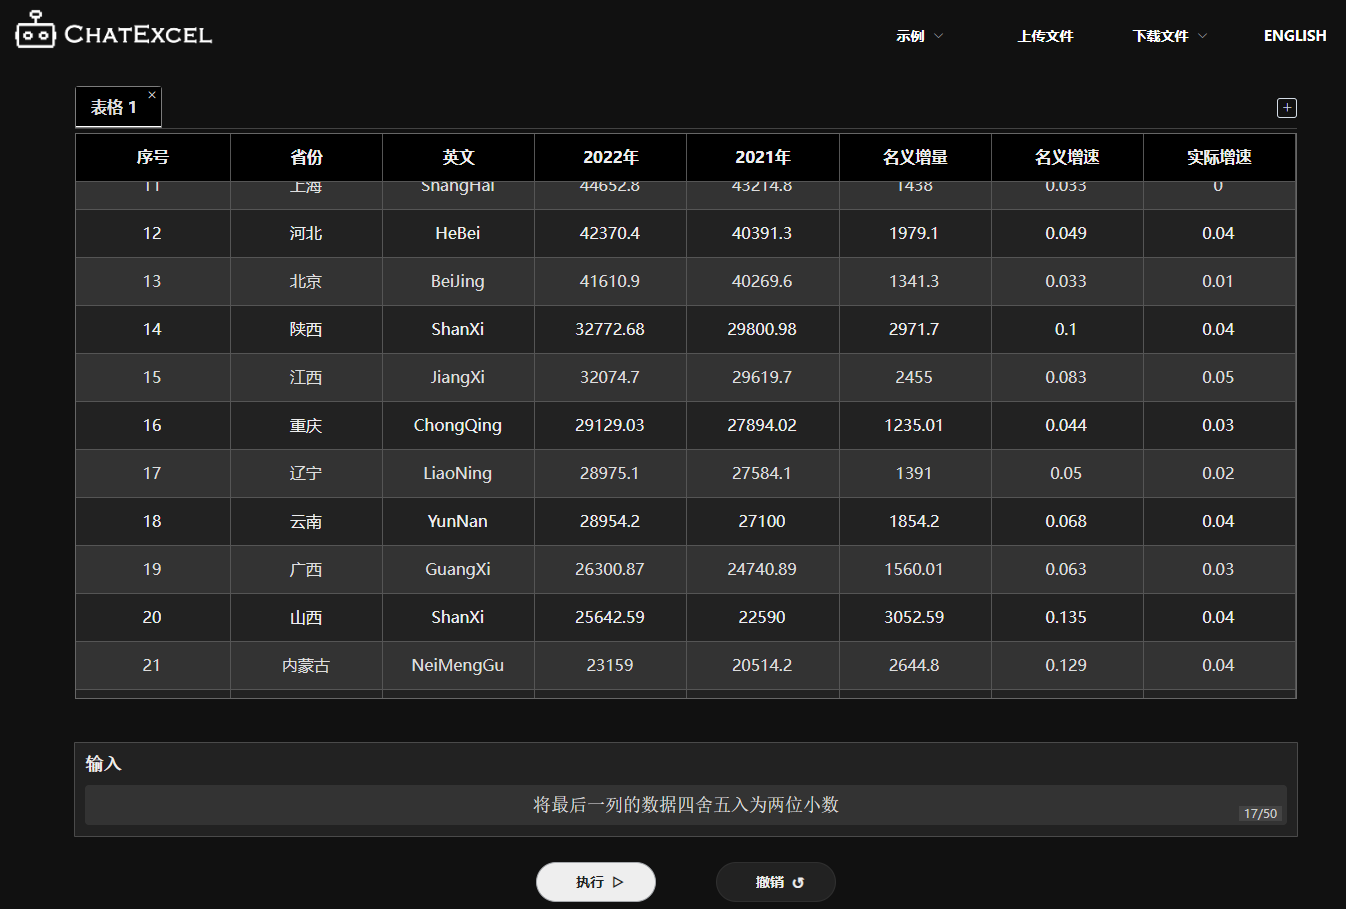Select the 内蒙古 province cell
Screen dimensions: 1346x909
point(305,665)
